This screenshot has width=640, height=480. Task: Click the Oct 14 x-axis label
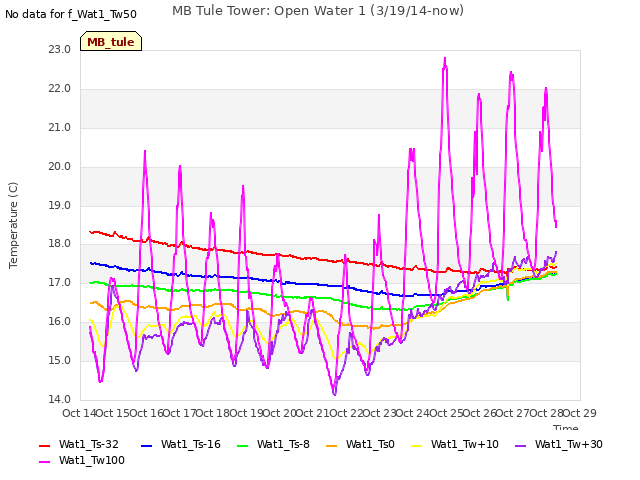pyautogui.click(x=79, y=413)
